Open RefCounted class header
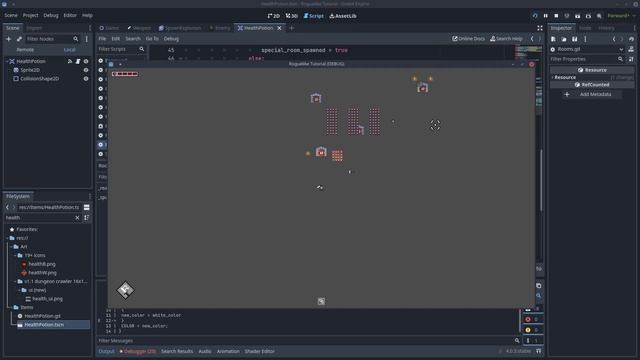The image size is (640, 360). (592, 84)
